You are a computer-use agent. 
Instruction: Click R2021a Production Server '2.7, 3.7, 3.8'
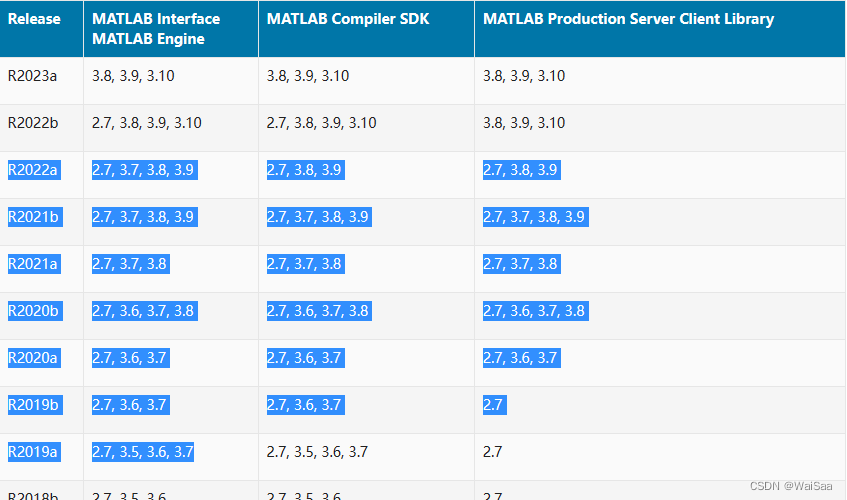[522, 263]
